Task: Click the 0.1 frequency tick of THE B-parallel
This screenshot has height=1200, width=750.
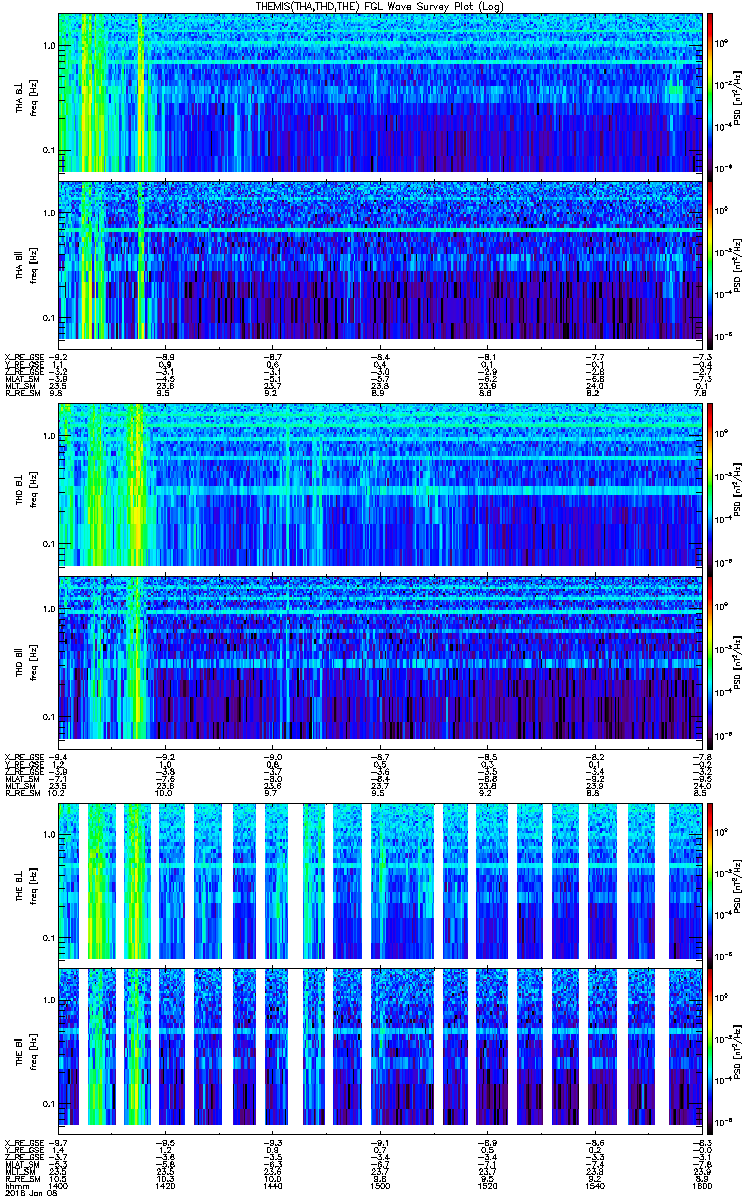Action: click(49, 1103)
